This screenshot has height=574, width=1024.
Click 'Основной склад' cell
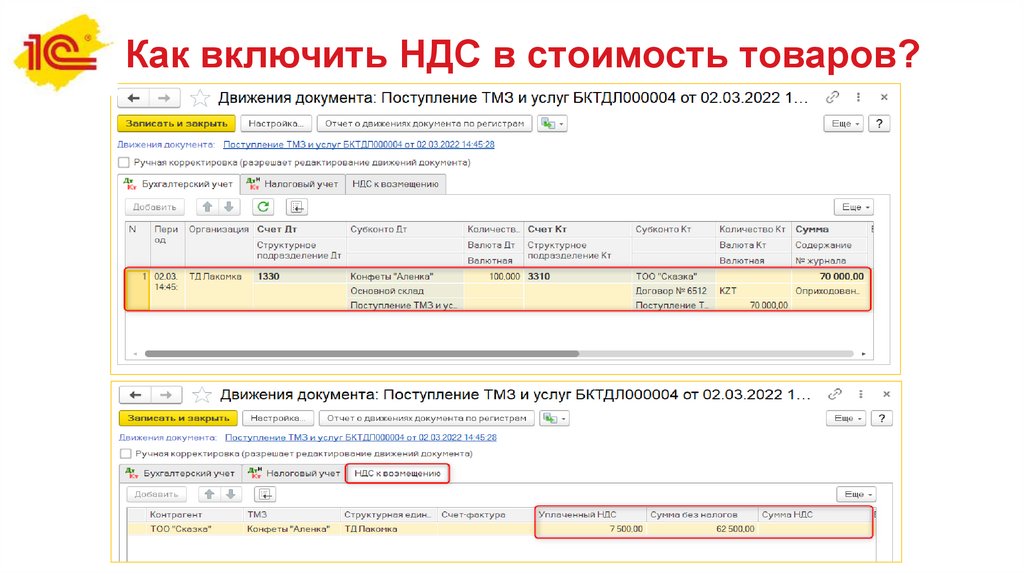tap(405, 291)
